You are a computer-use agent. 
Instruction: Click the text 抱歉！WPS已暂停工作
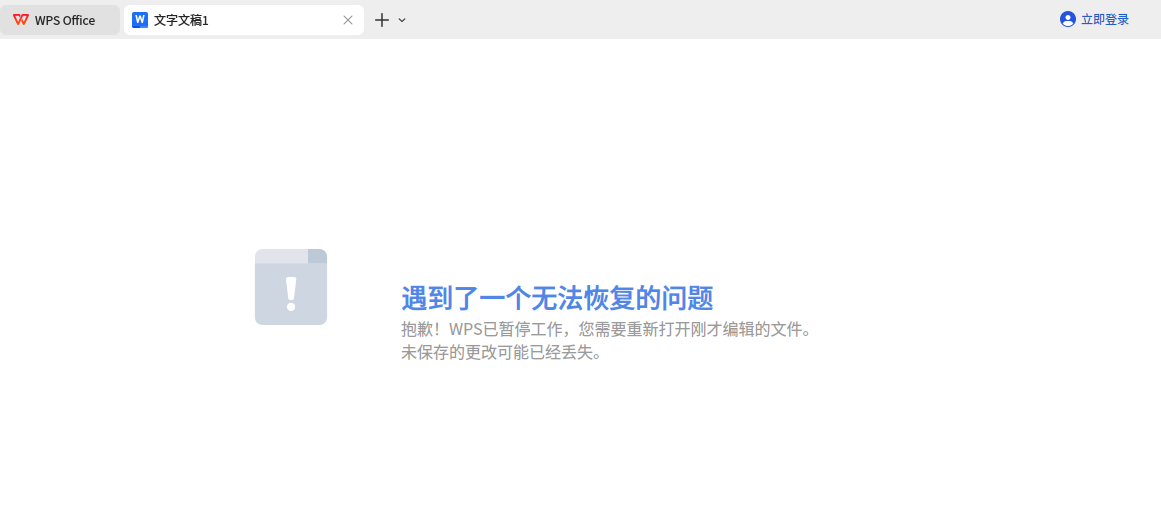click(484, 329)
